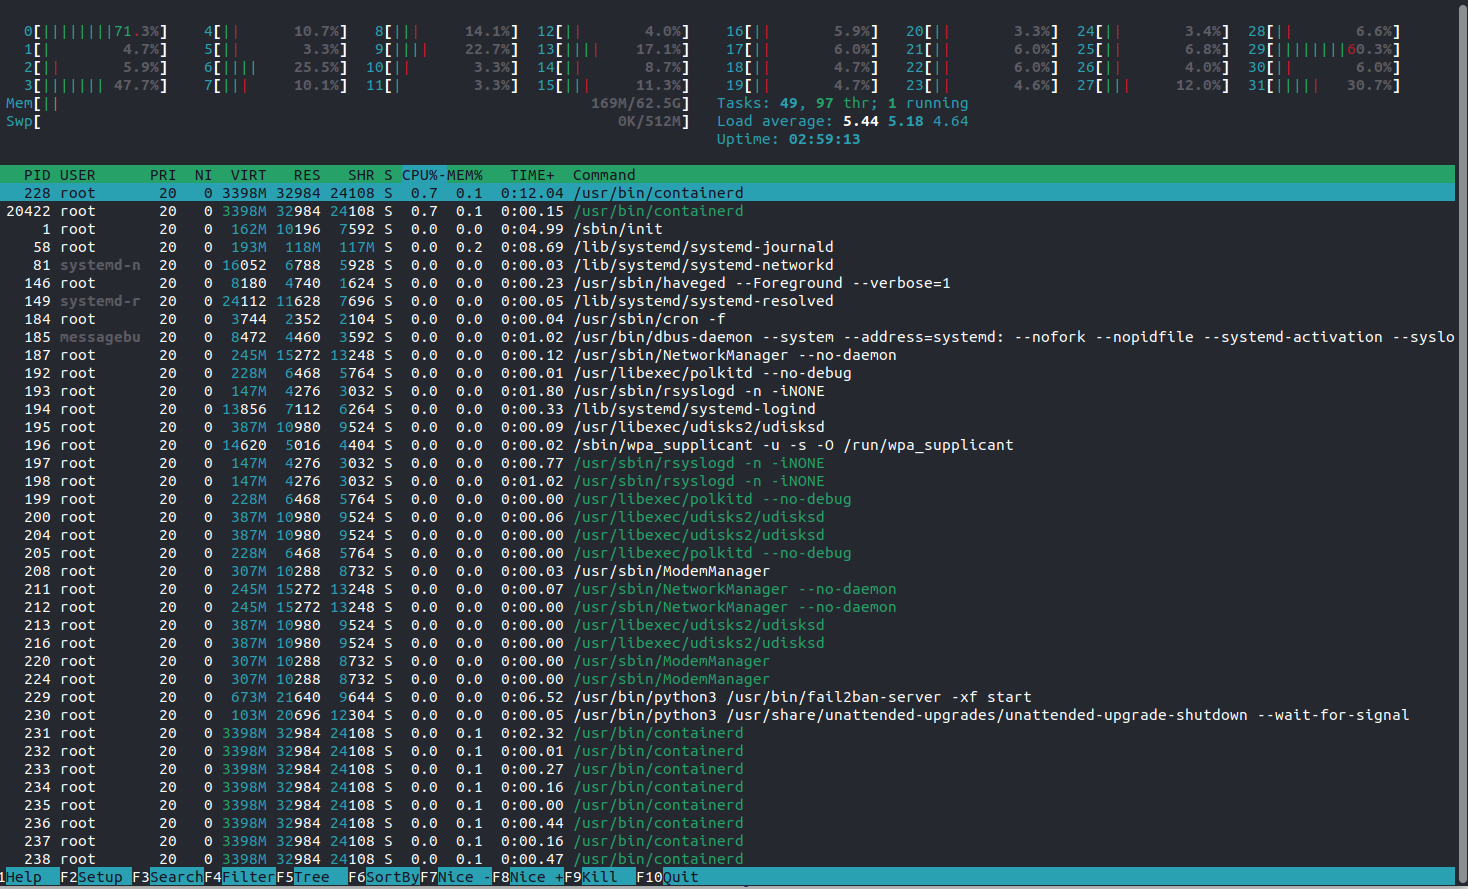Select PID 195 udisksd row
The height and width of the screenshot is (889, 1468).
pos(727,427)
